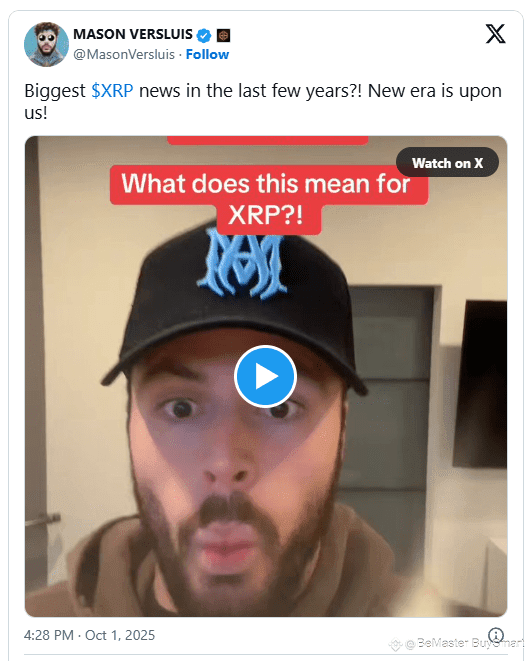Click the blue verified checkmark badge

pos(204,35)
